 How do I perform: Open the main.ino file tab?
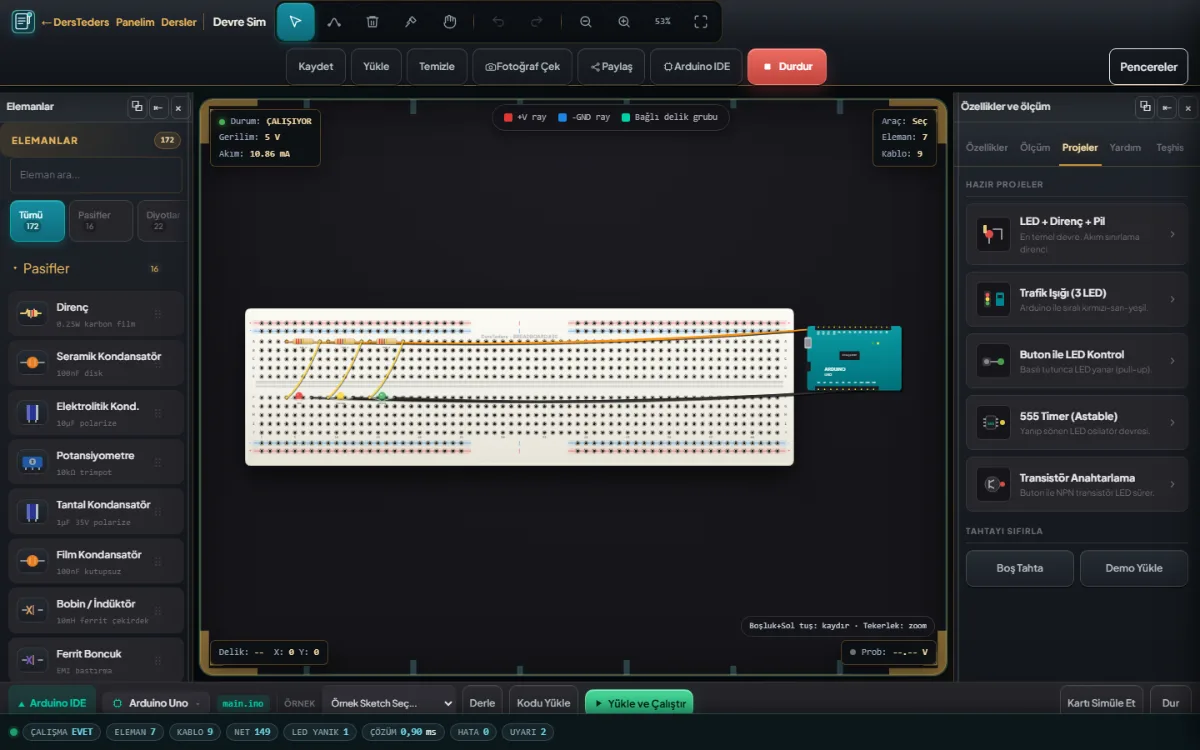[243, 703]
